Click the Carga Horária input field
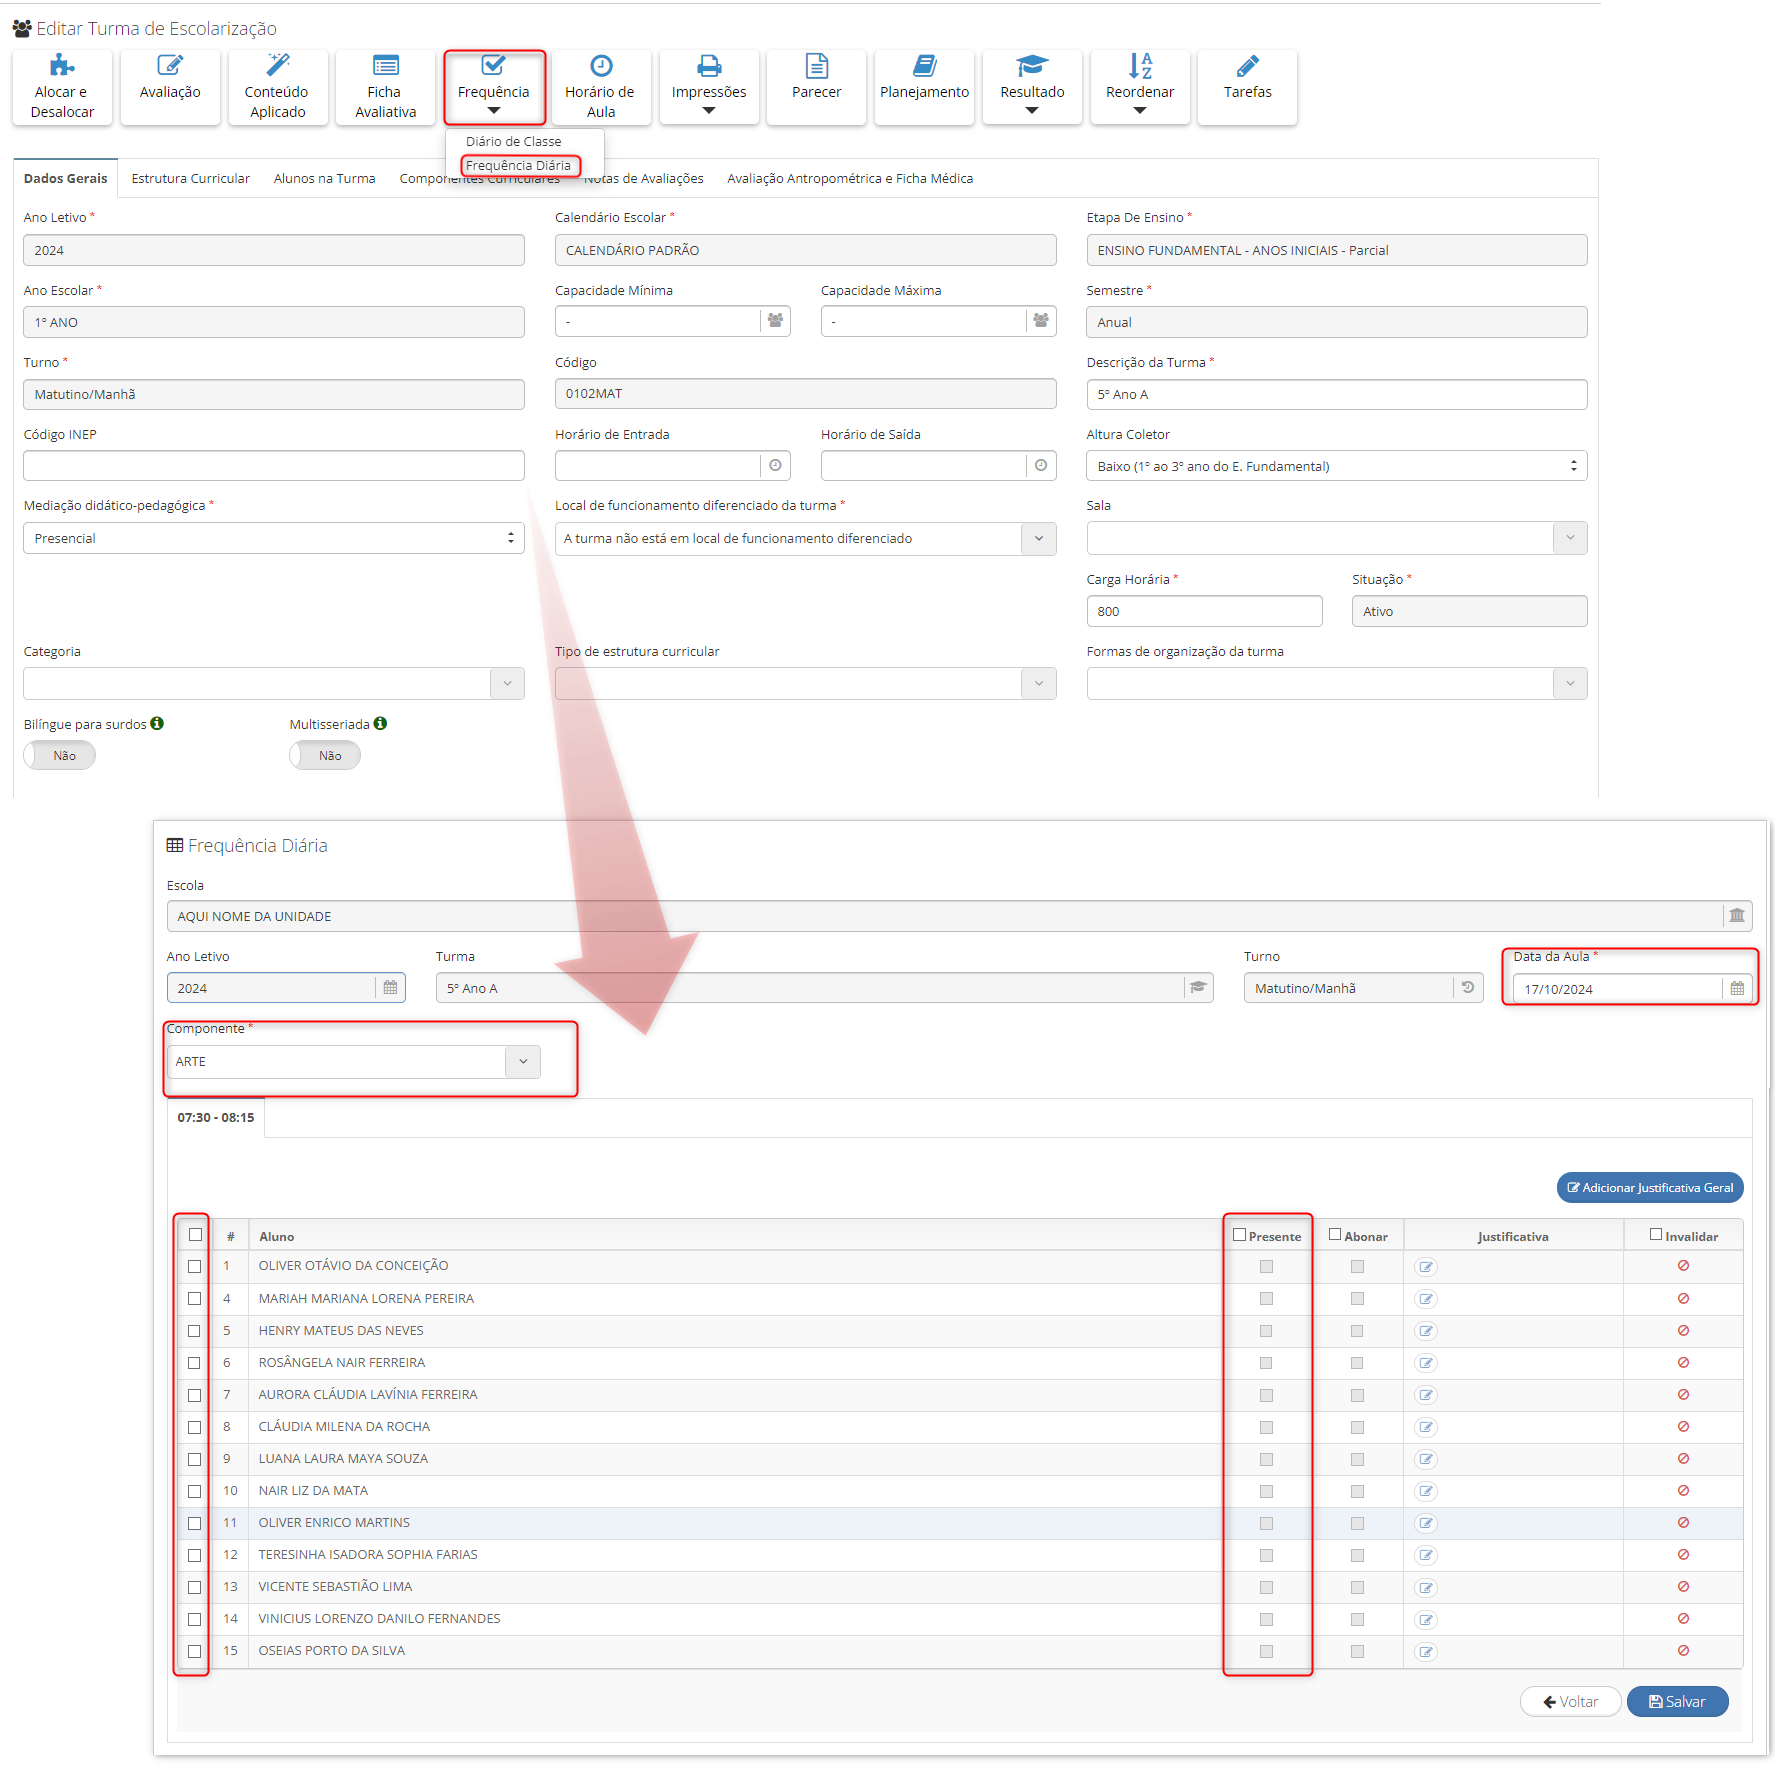 pos(1203,612)
